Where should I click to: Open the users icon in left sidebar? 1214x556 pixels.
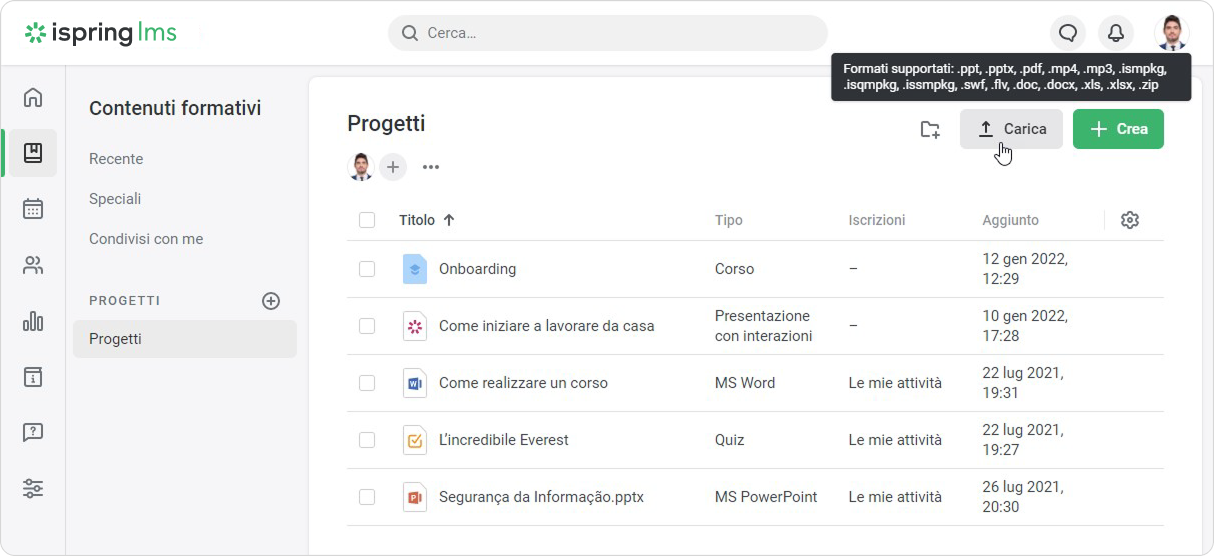pyautogui.click(x=33, y=265)
